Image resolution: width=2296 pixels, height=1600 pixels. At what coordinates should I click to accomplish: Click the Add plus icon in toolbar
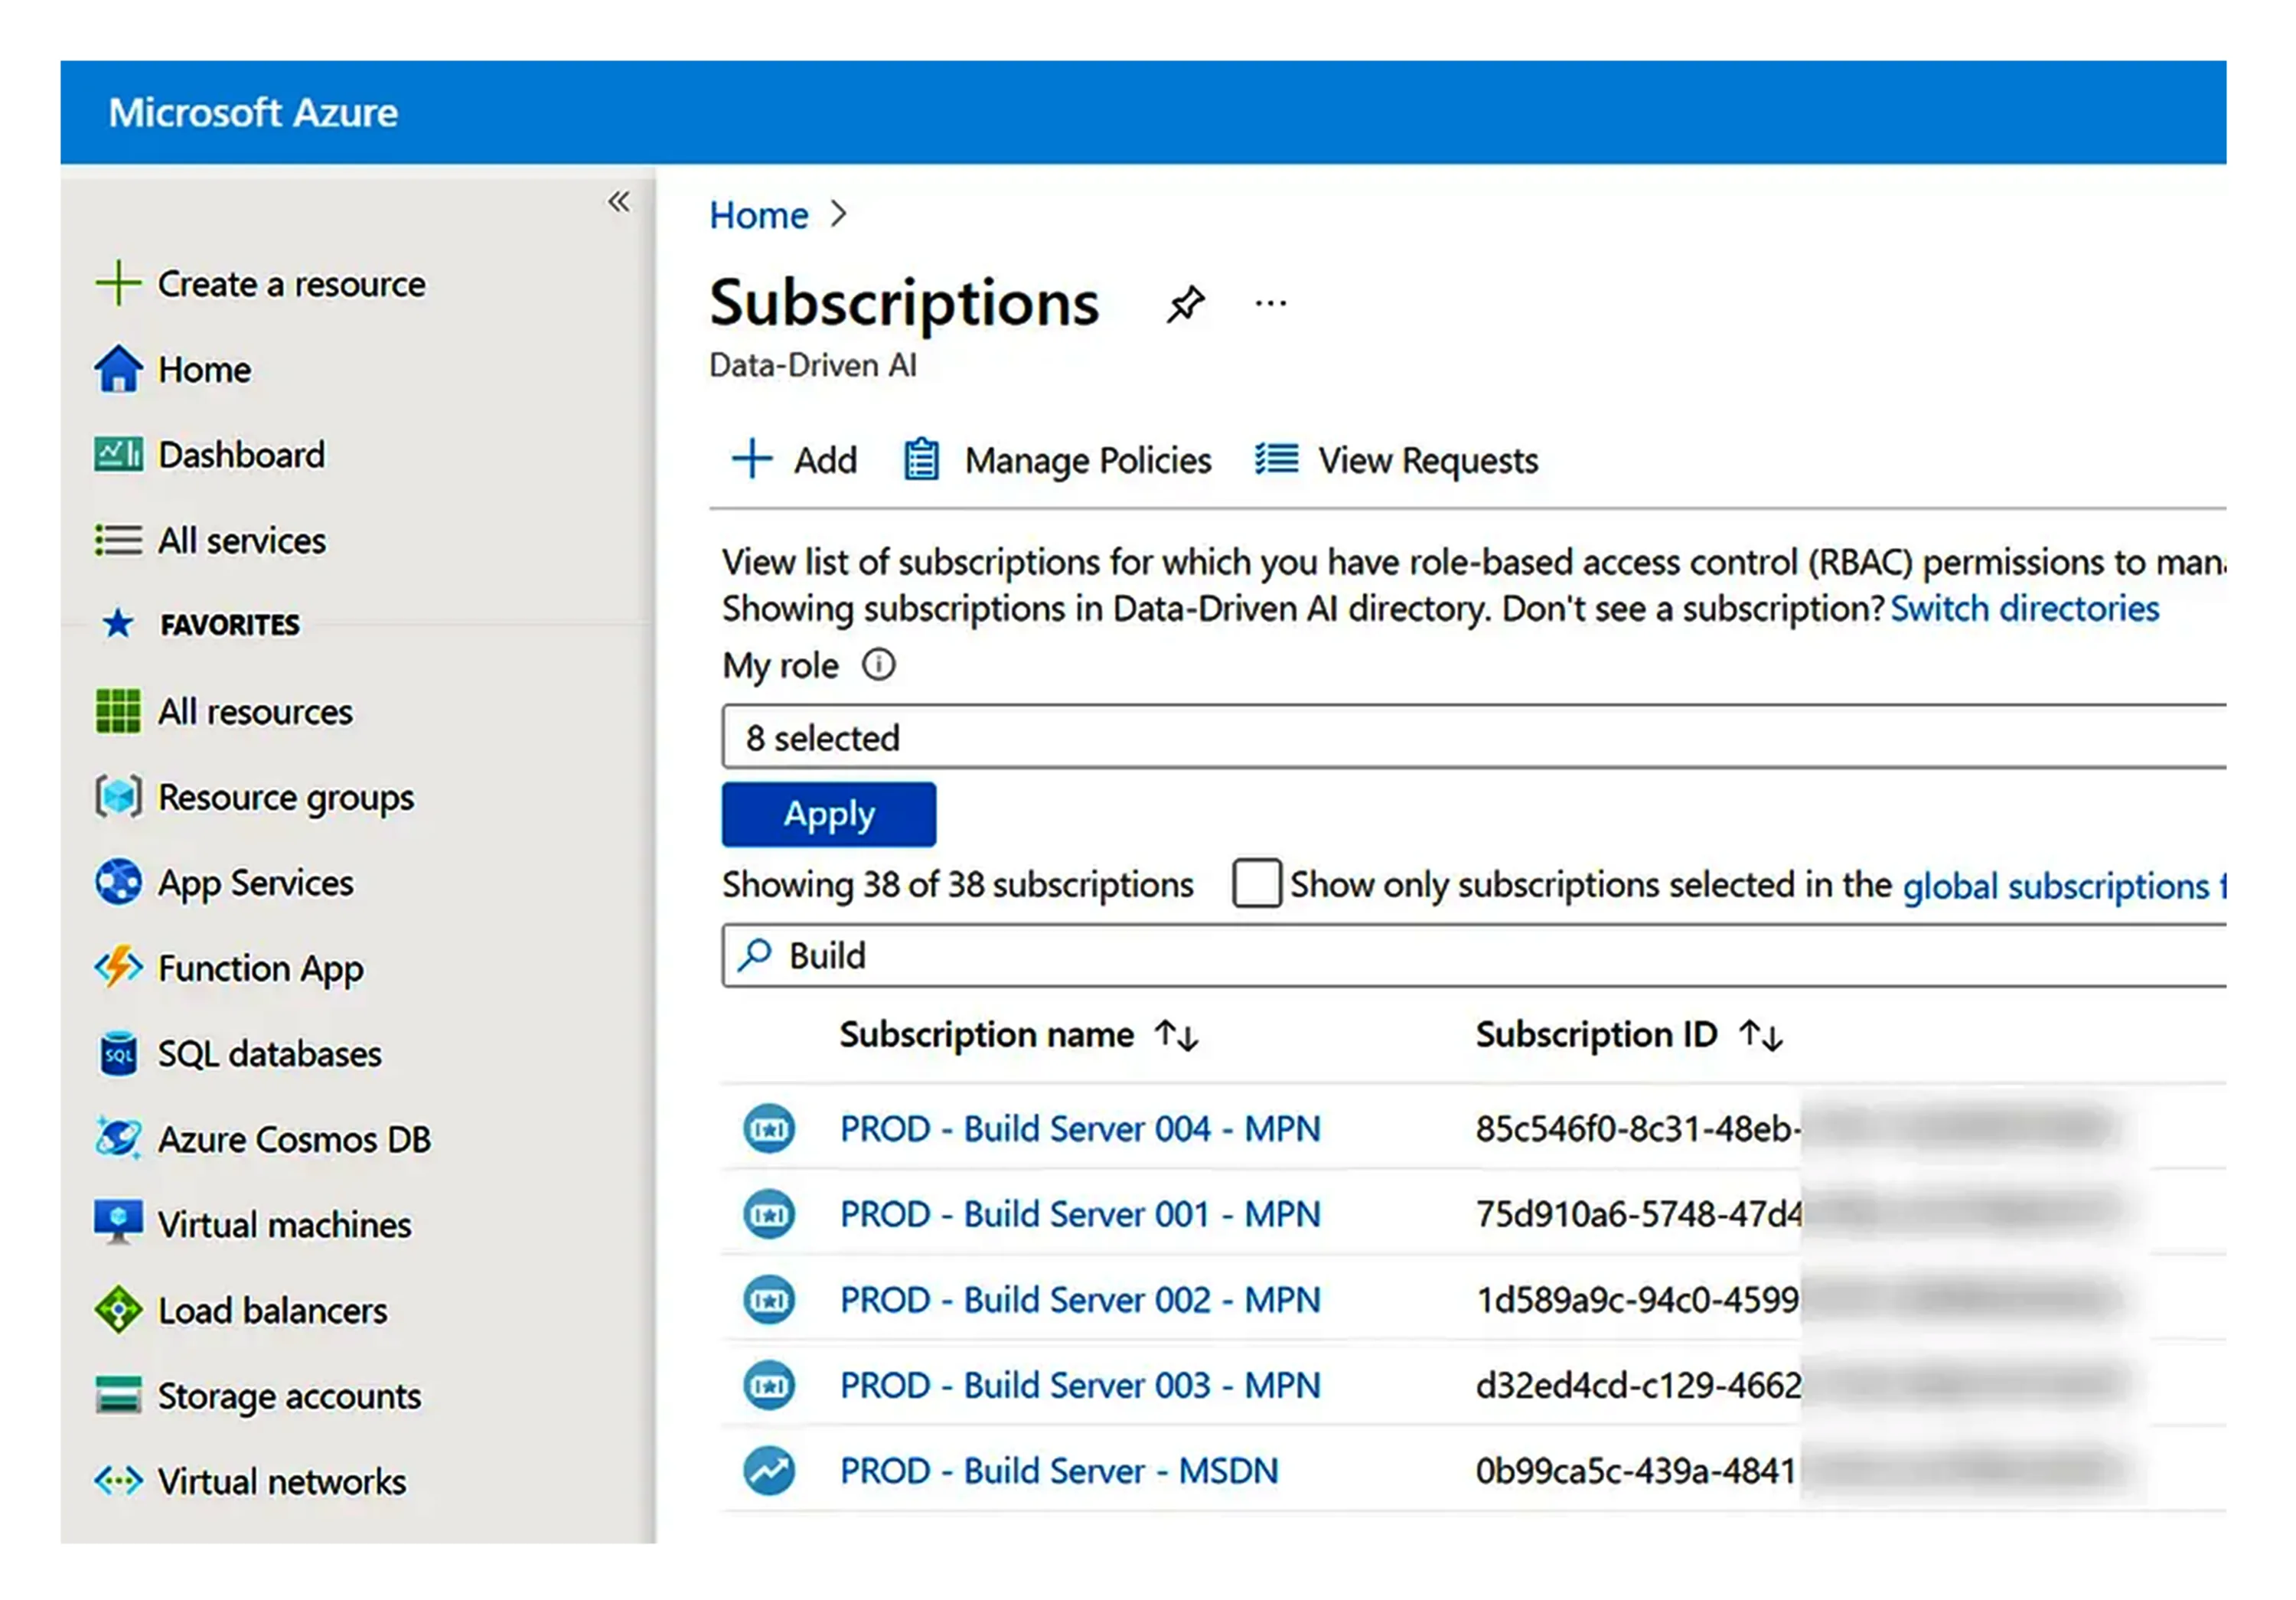(x=751, y=460)
